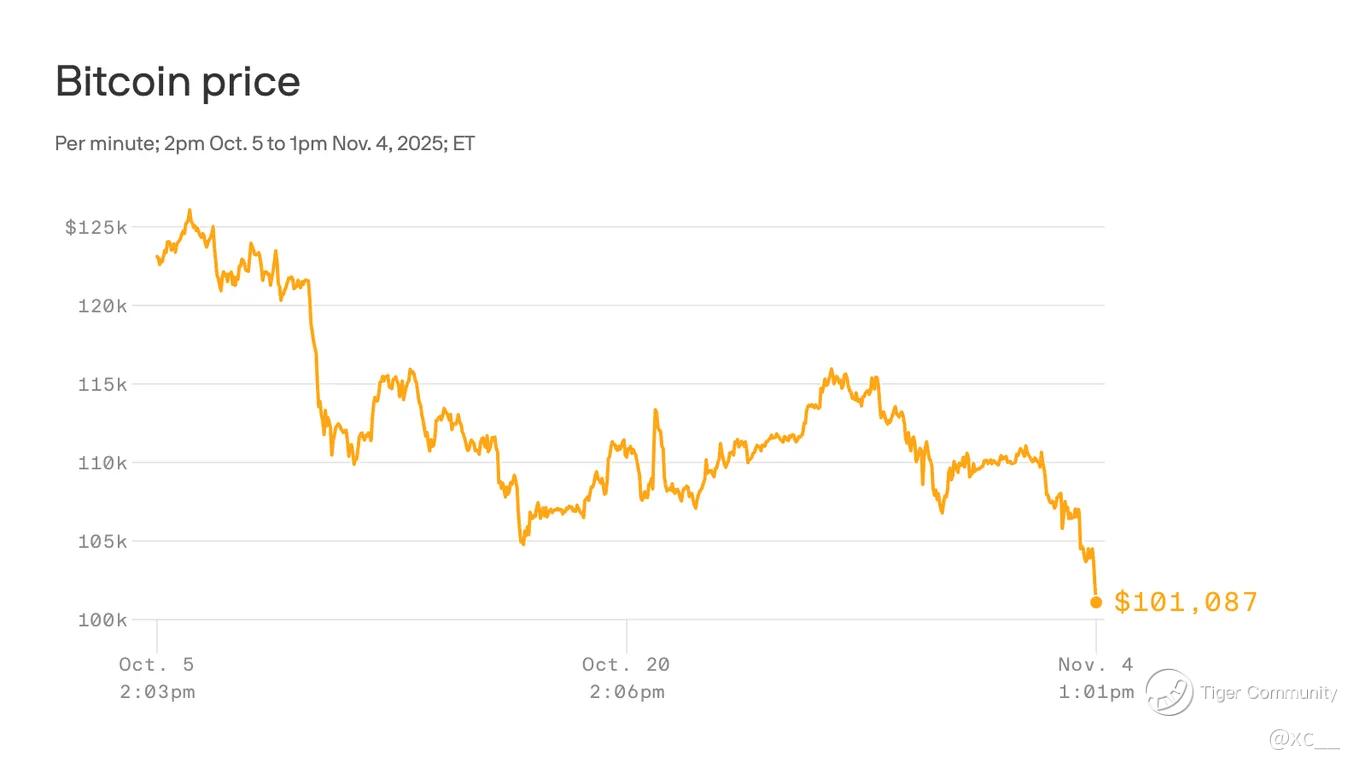Click the Oct. 20 date label
Image resolution: width=1366 pixels, height=768 pixels.
coord(626,664)
